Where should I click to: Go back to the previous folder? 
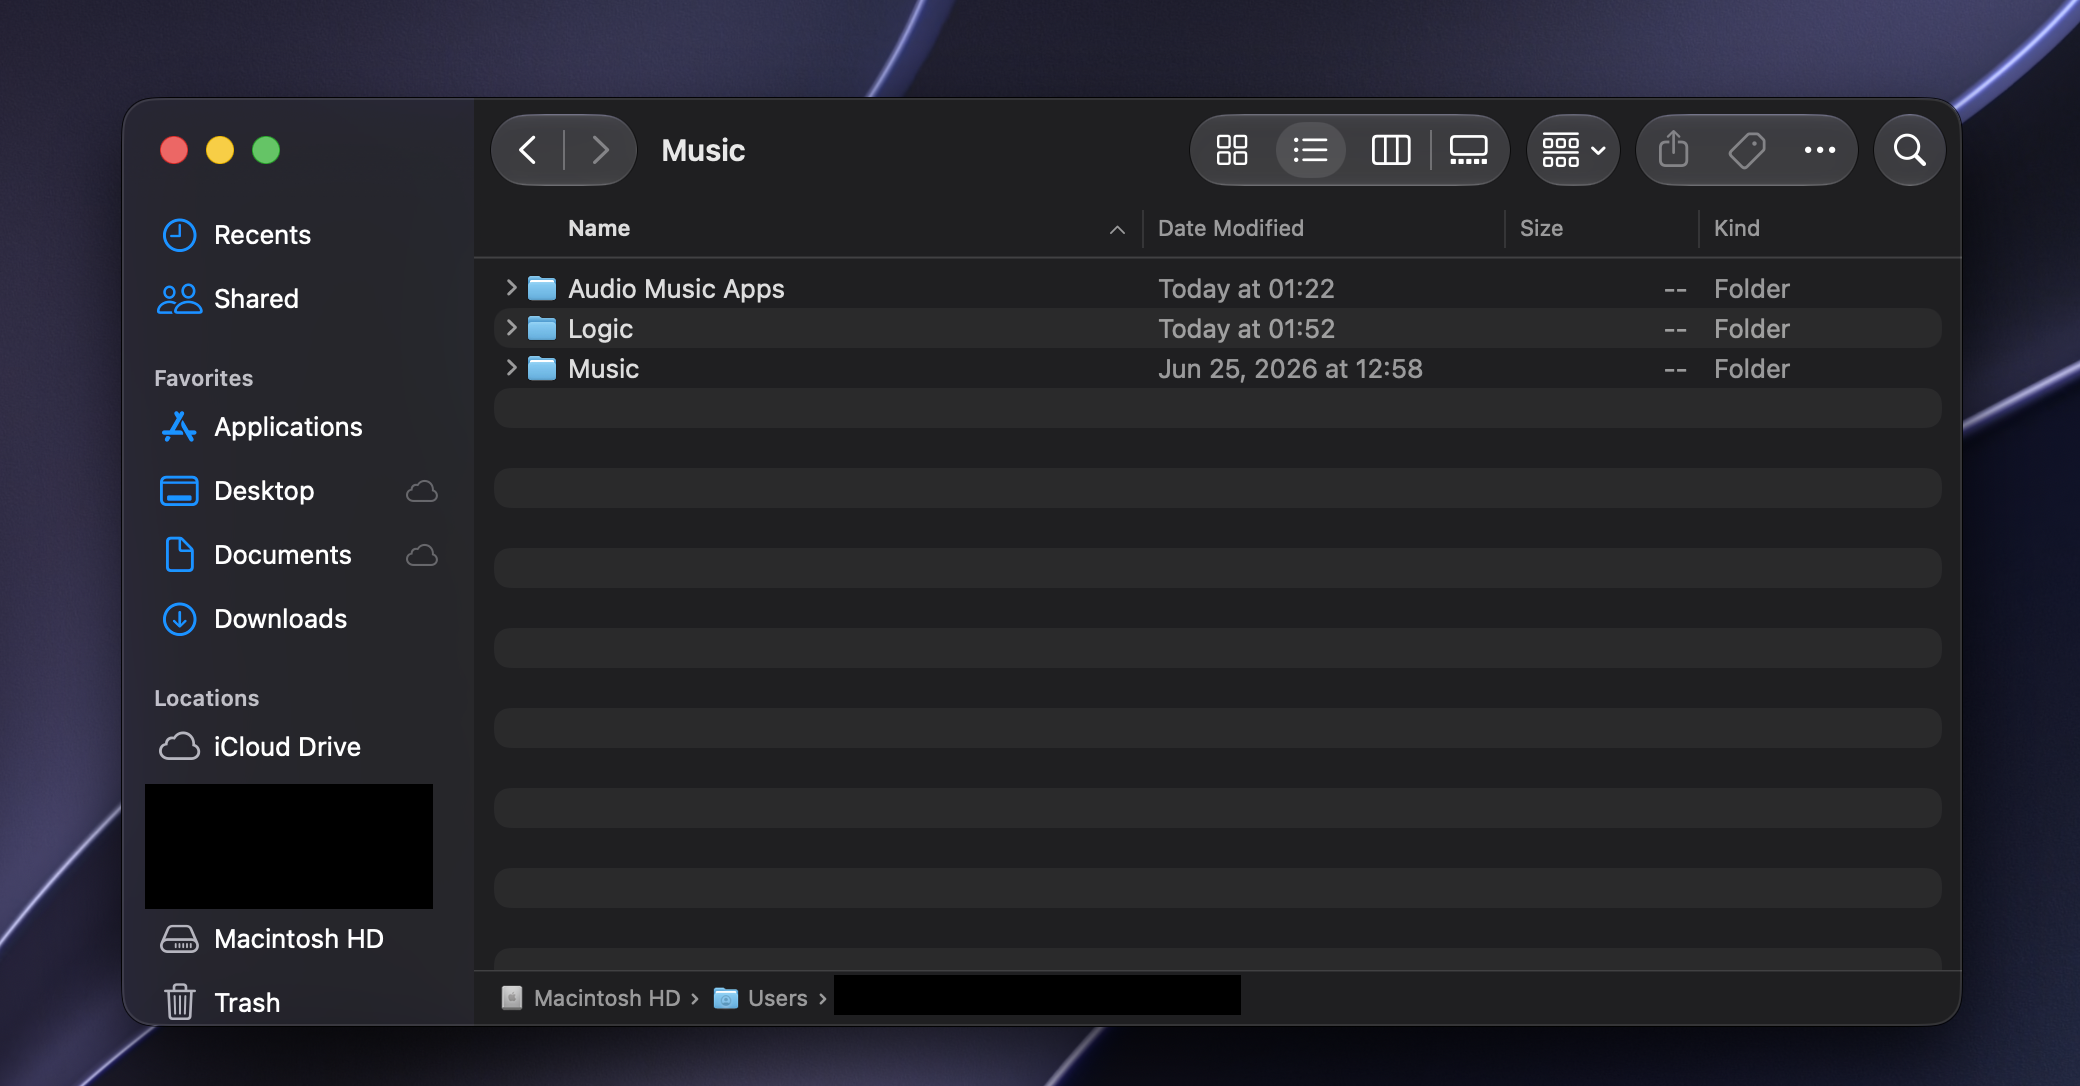[x=528, y=150]
